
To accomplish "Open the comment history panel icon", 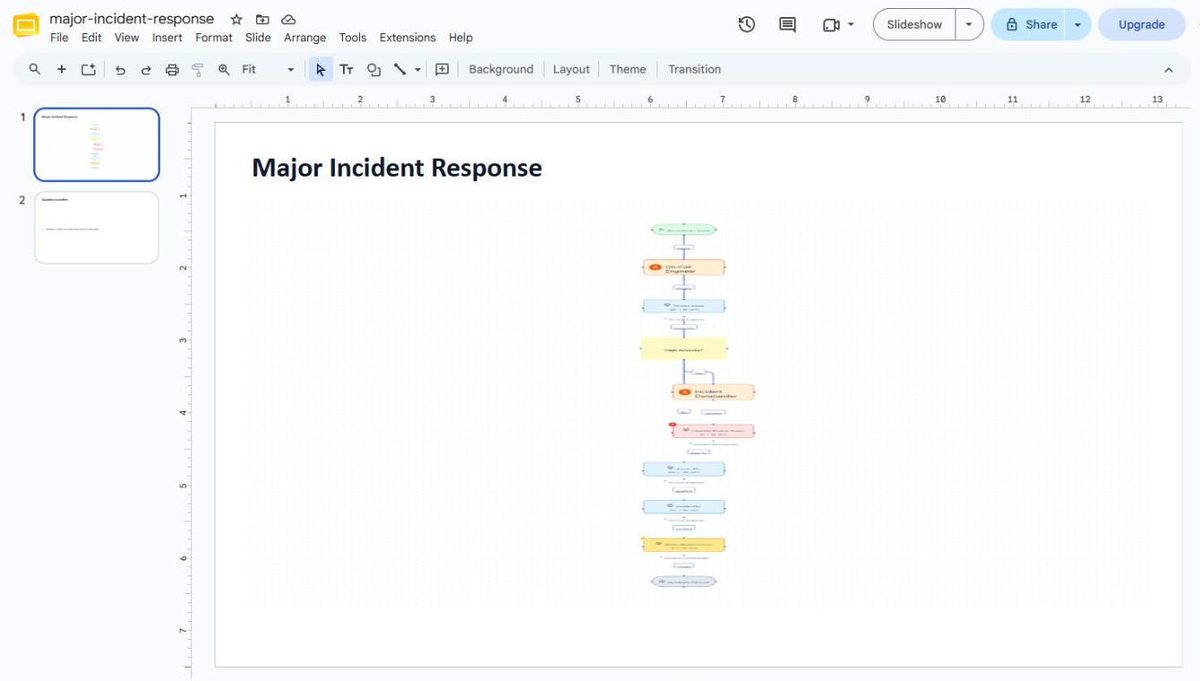I will click(788, 25).
